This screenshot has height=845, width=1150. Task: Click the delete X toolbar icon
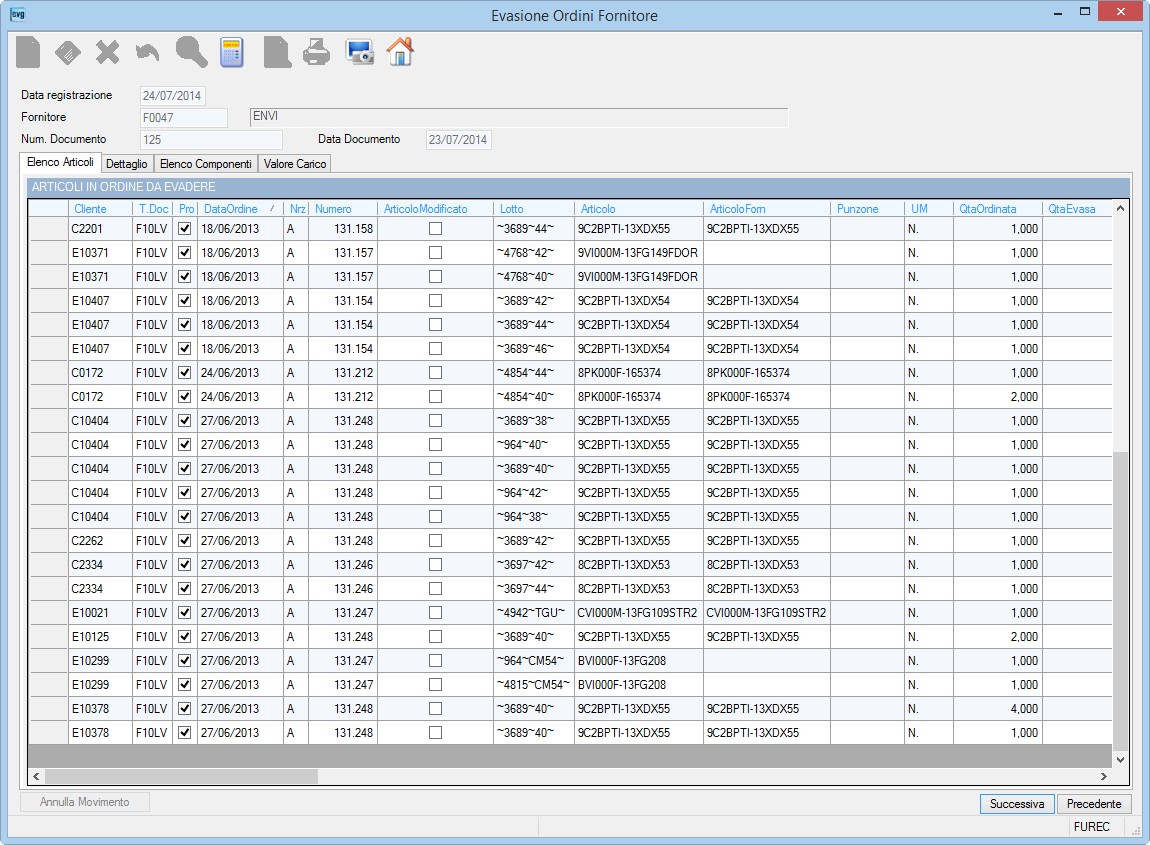pyautogui.click(x=107, y=53)
